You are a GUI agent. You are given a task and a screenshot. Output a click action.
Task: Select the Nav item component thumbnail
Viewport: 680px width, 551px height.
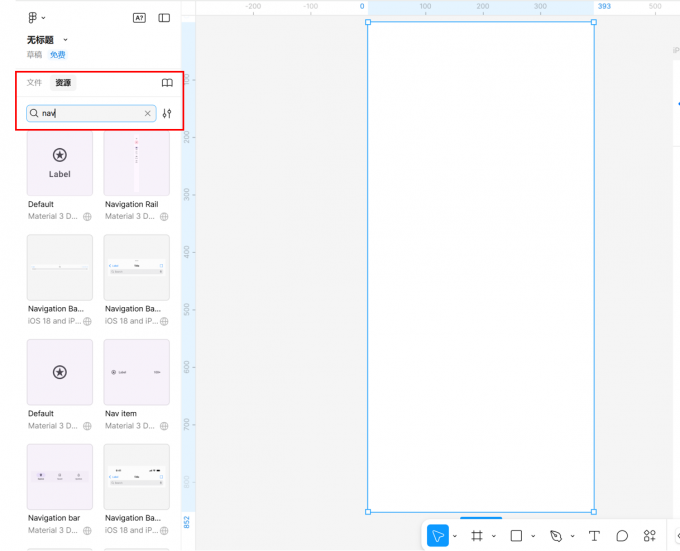[x=137, y=372]
